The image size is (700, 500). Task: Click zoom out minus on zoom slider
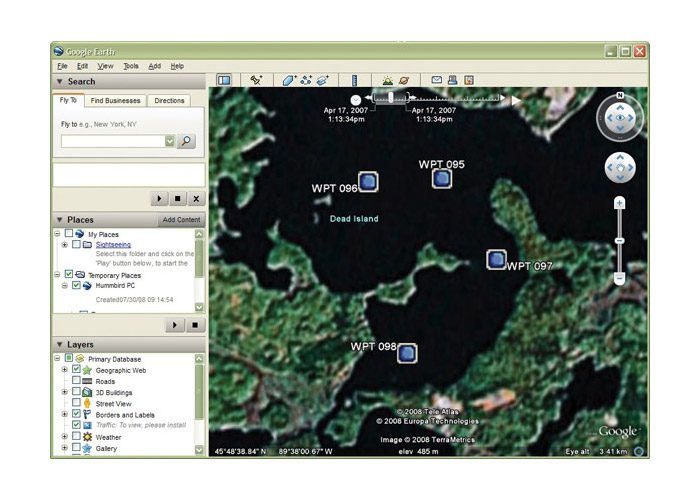click(x=620, y=278)
